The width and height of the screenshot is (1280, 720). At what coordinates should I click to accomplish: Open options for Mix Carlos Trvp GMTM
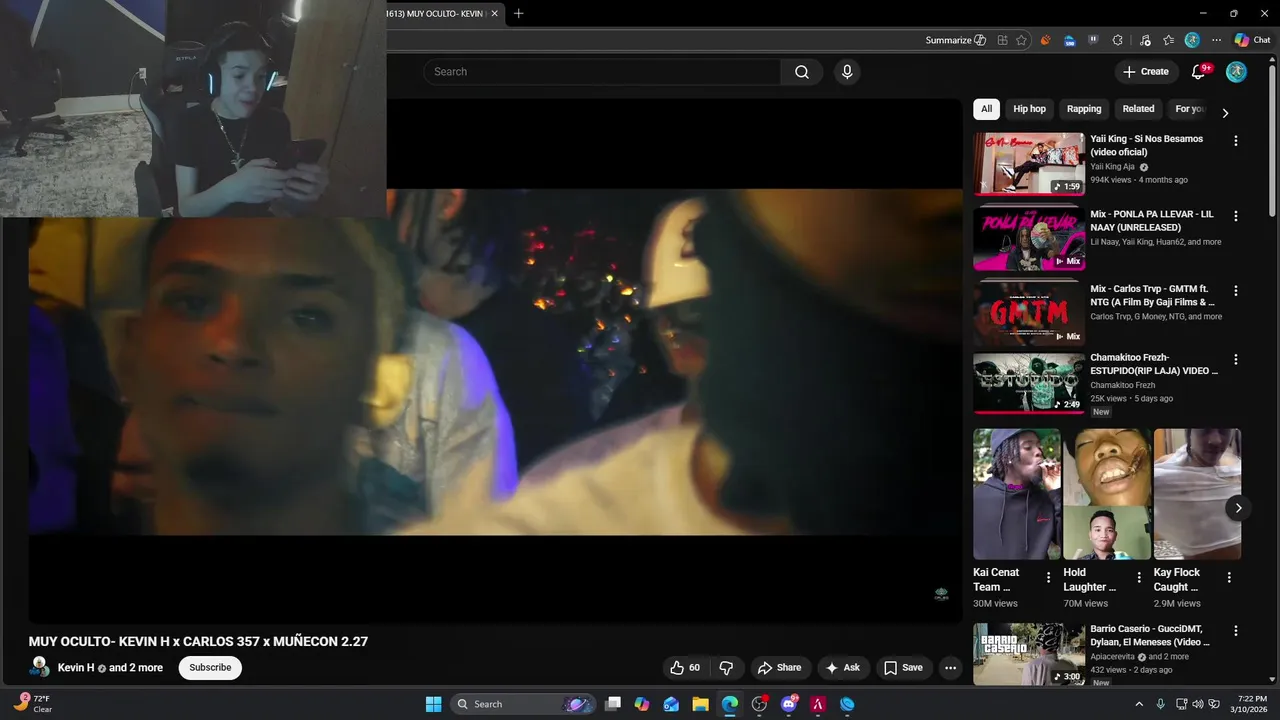click(1235, 291)
